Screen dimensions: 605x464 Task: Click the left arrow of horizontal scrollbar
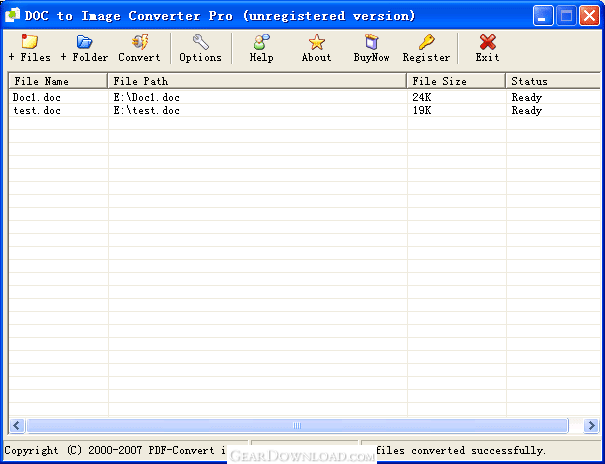click(x=17, y=425)
